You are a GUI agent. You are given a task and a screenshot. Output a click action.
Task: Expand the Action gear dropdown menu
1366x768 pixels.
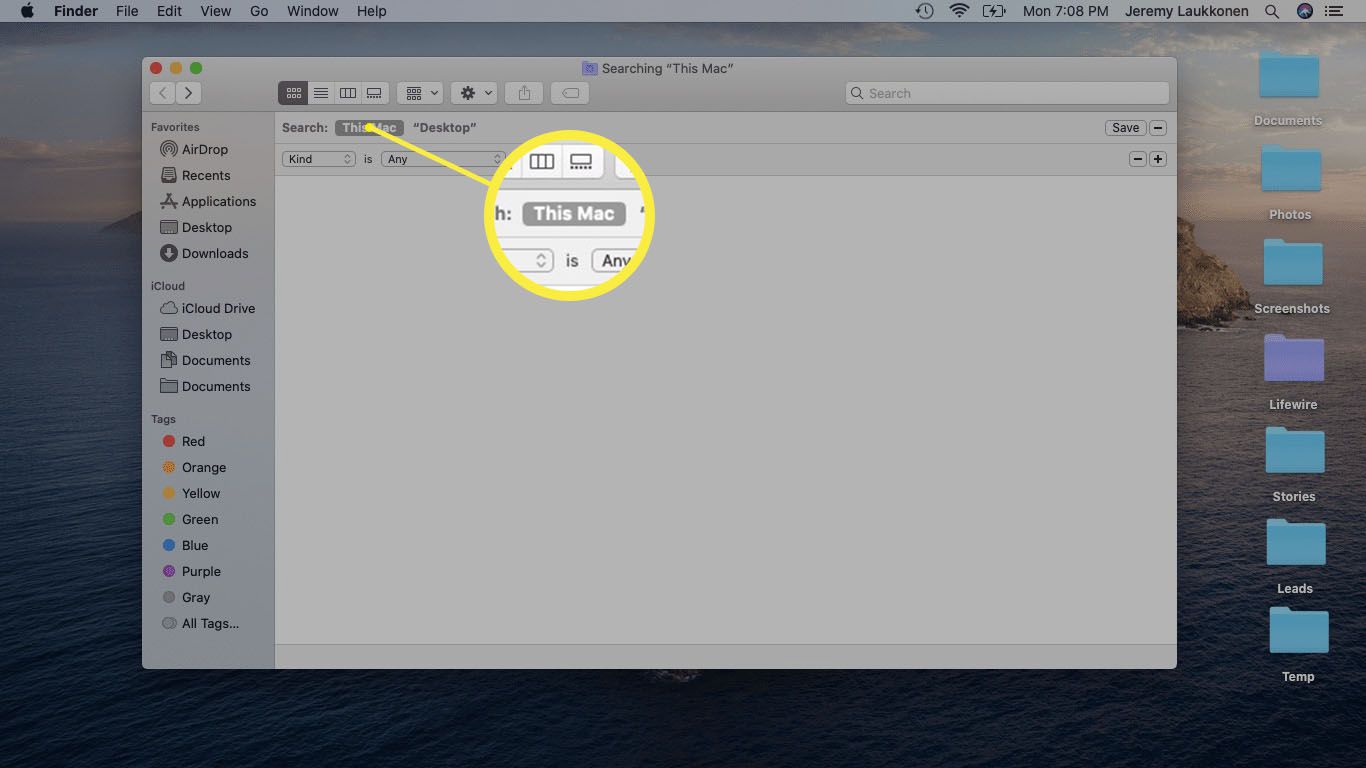[474, 93]
